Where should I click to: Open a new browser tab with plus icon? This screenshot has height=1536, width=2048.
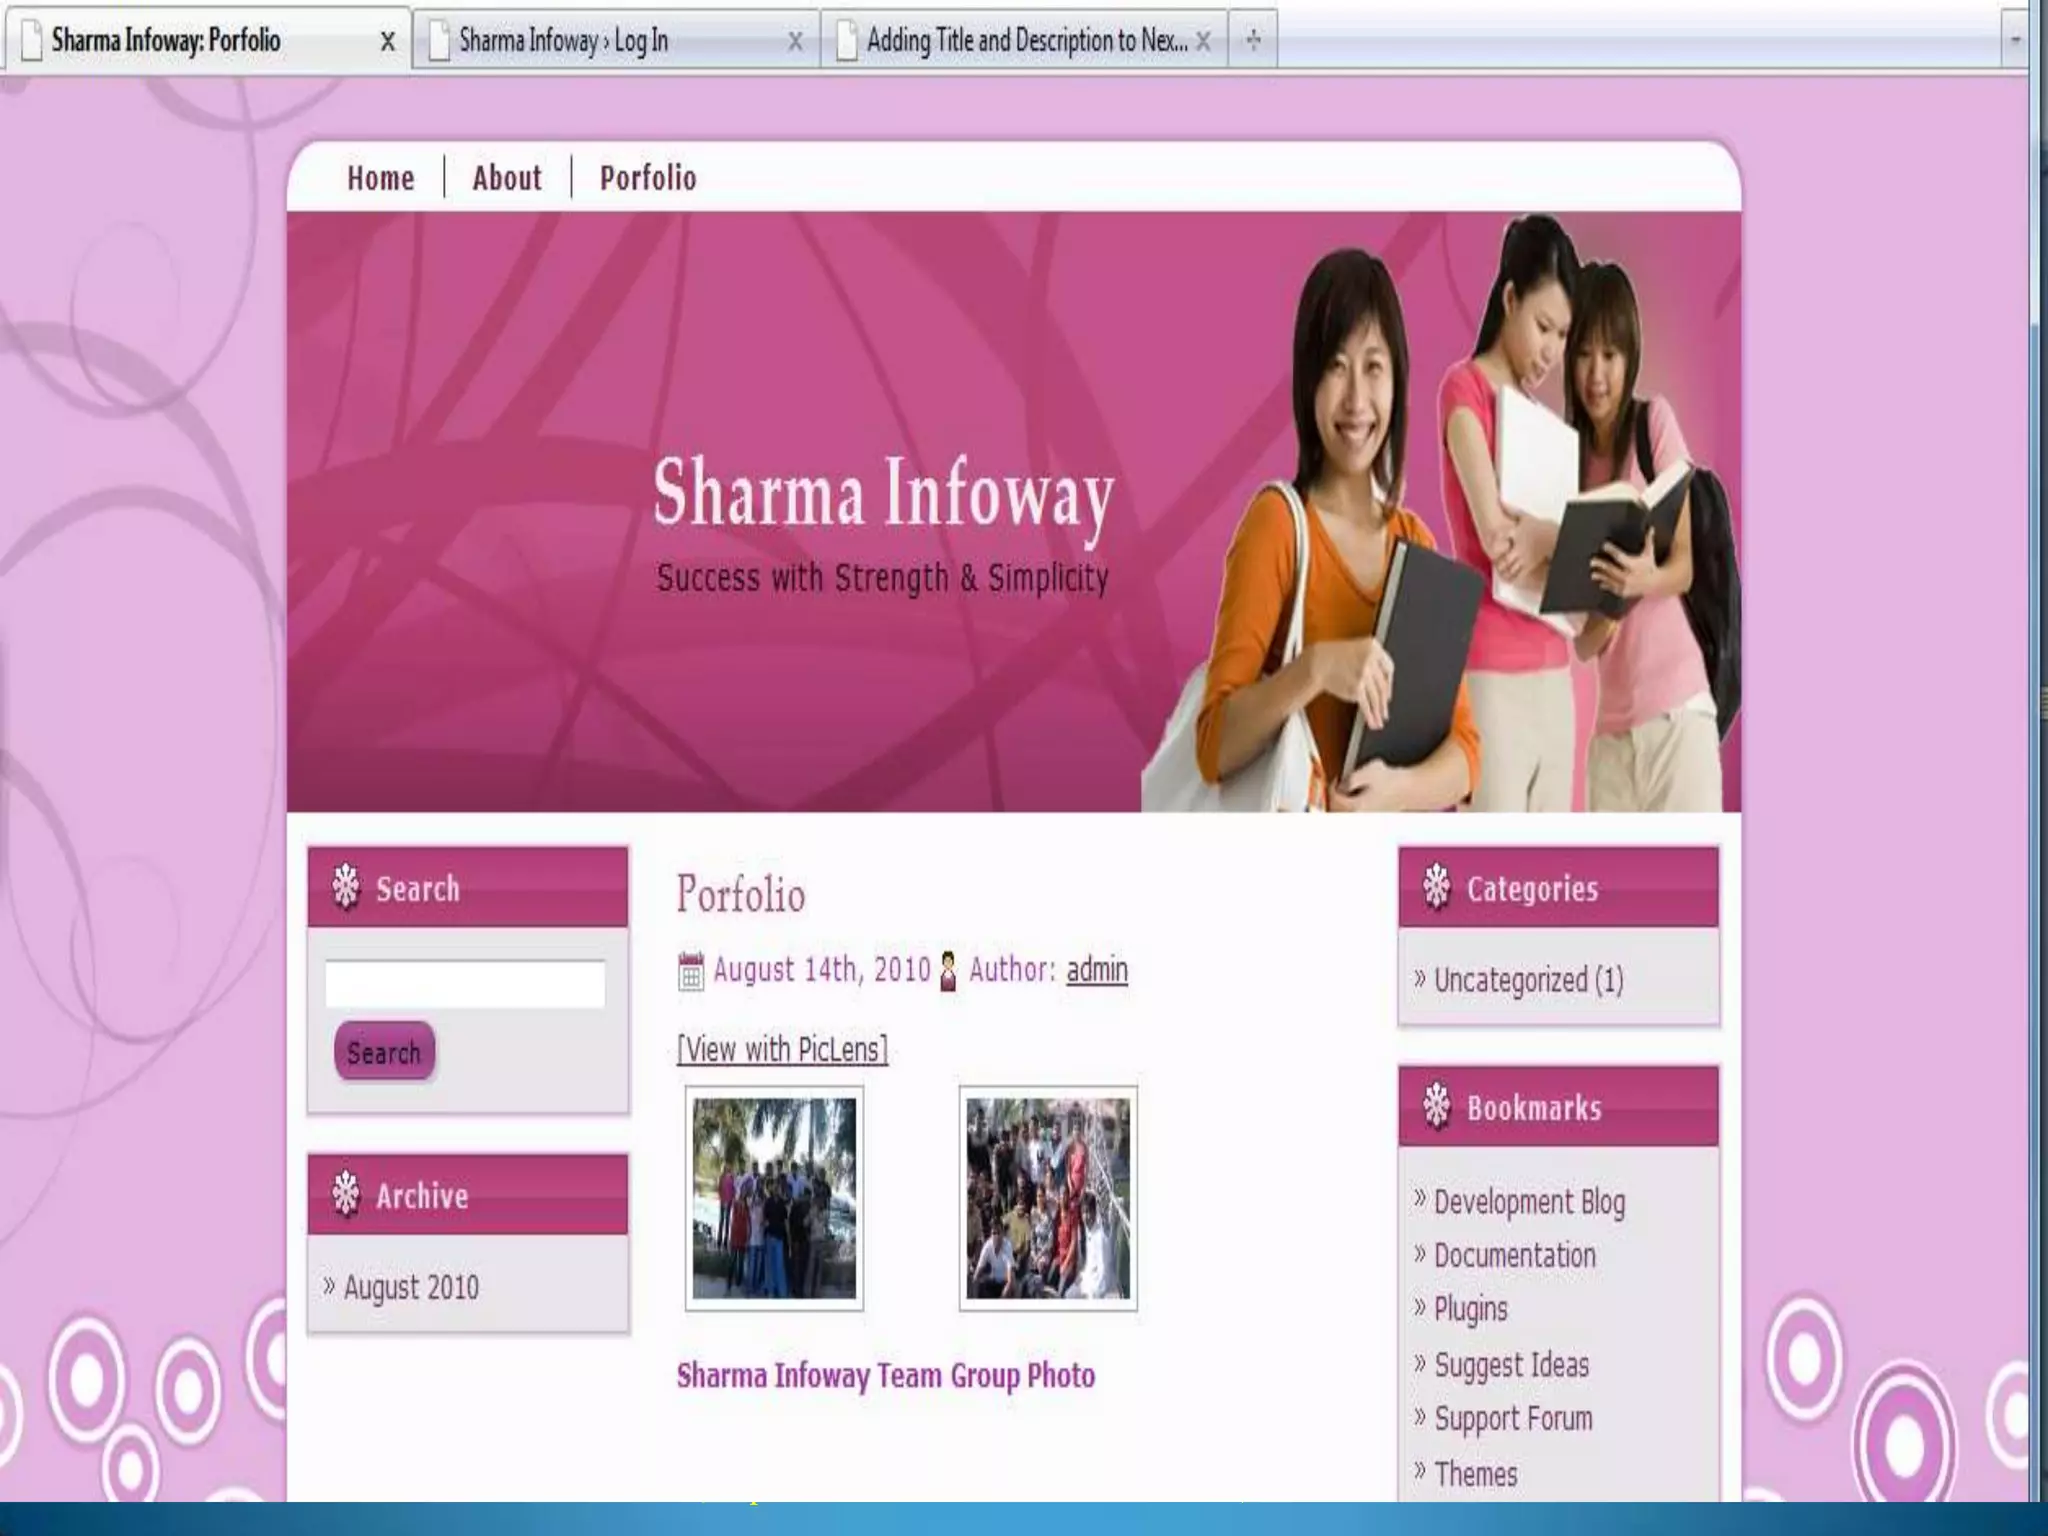click(x=1253, y=40)
